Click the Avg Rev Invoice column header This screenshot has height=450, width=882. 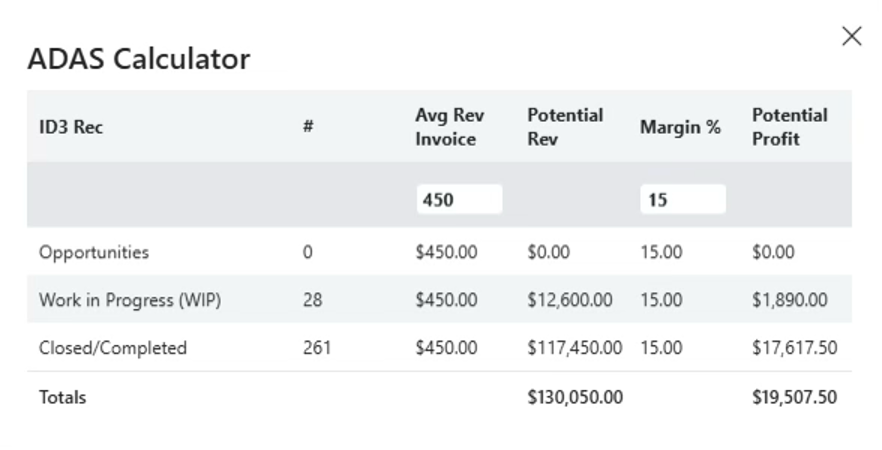click(449, 127)
